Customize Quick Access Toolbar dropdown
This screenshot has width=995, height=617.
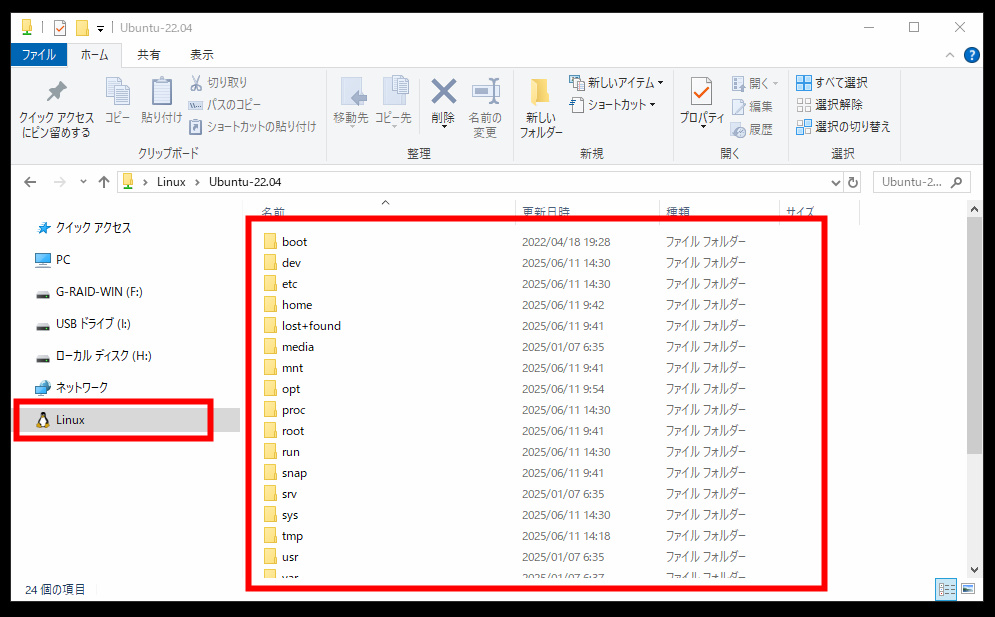100,29
